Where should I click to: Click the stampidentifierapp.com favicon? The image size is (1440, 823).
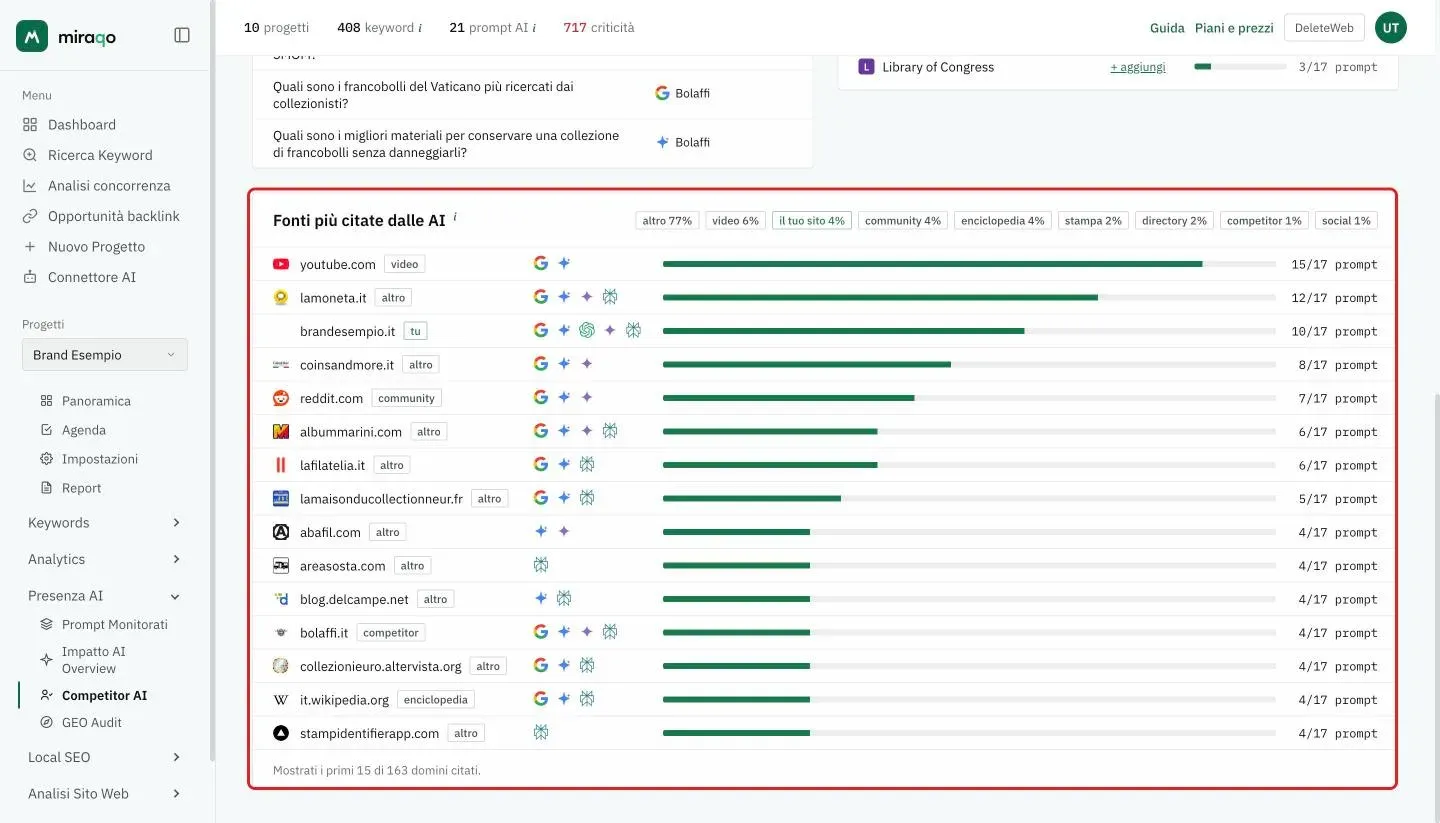click(x=281, y=733)
